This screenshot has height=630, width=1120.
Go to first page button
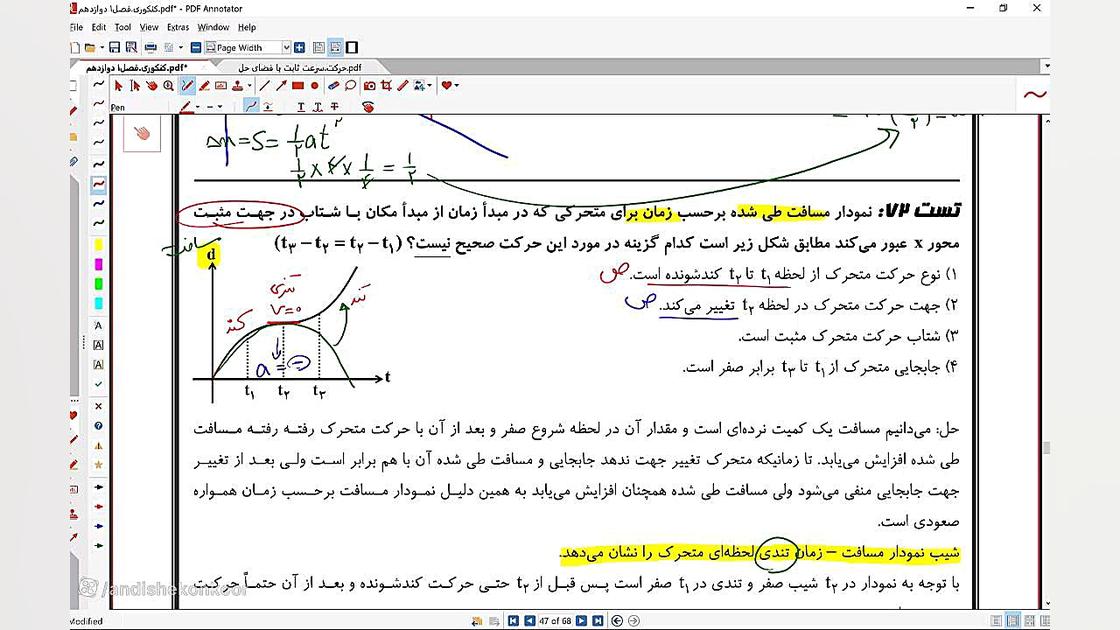[513, 621]
